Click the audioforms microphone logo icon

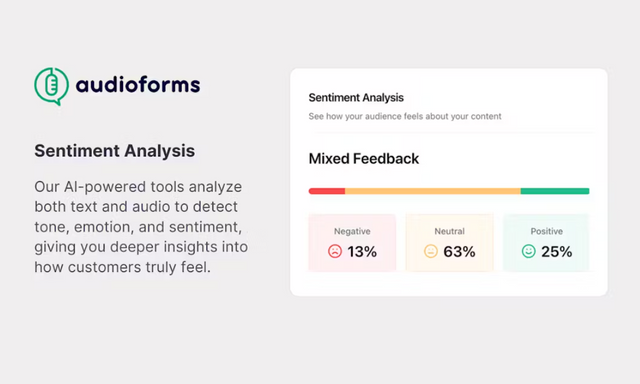click(x=51, y=86)
